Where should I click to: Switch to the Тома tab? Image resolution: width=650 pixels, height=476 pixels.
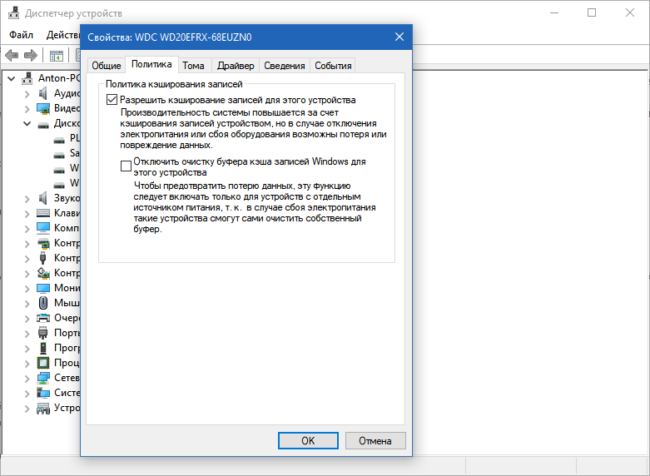click(193, 66)
